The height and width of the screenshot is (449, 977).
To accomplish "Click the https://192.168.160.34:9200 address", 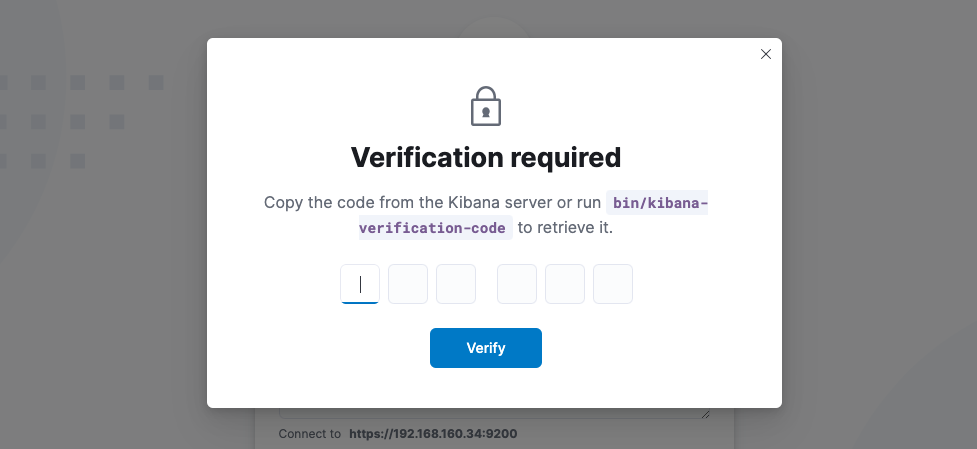I will pos(433,434).
